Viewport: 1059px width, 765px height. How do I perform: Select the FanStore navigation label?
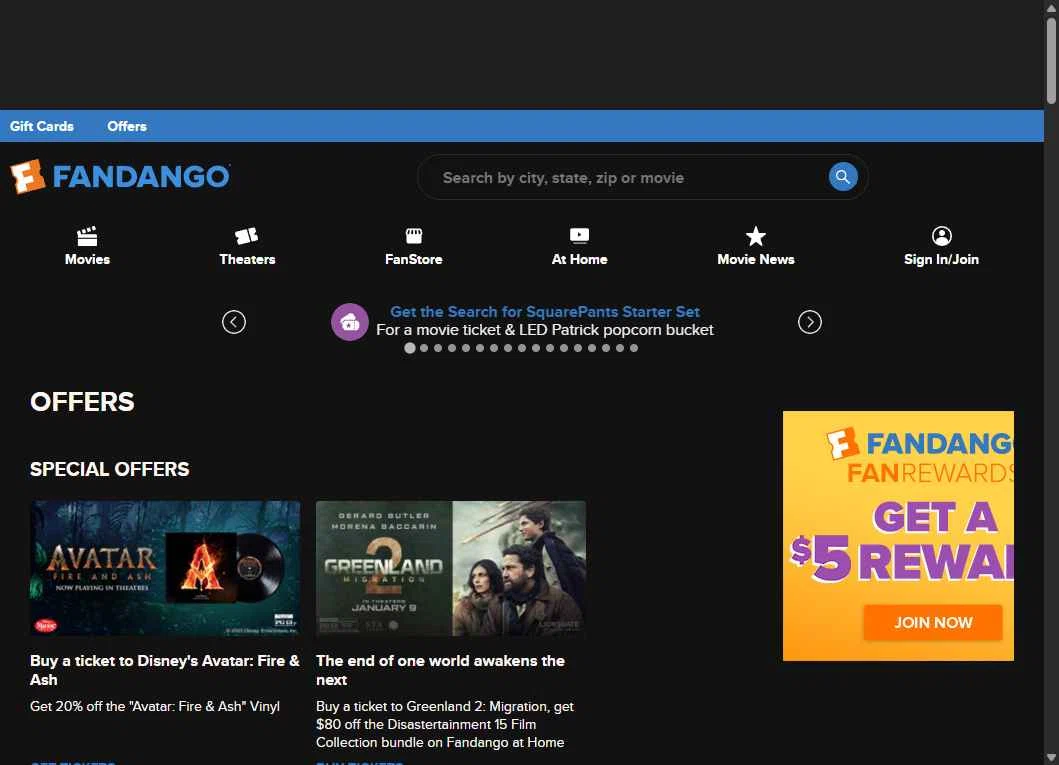[413, 259]
